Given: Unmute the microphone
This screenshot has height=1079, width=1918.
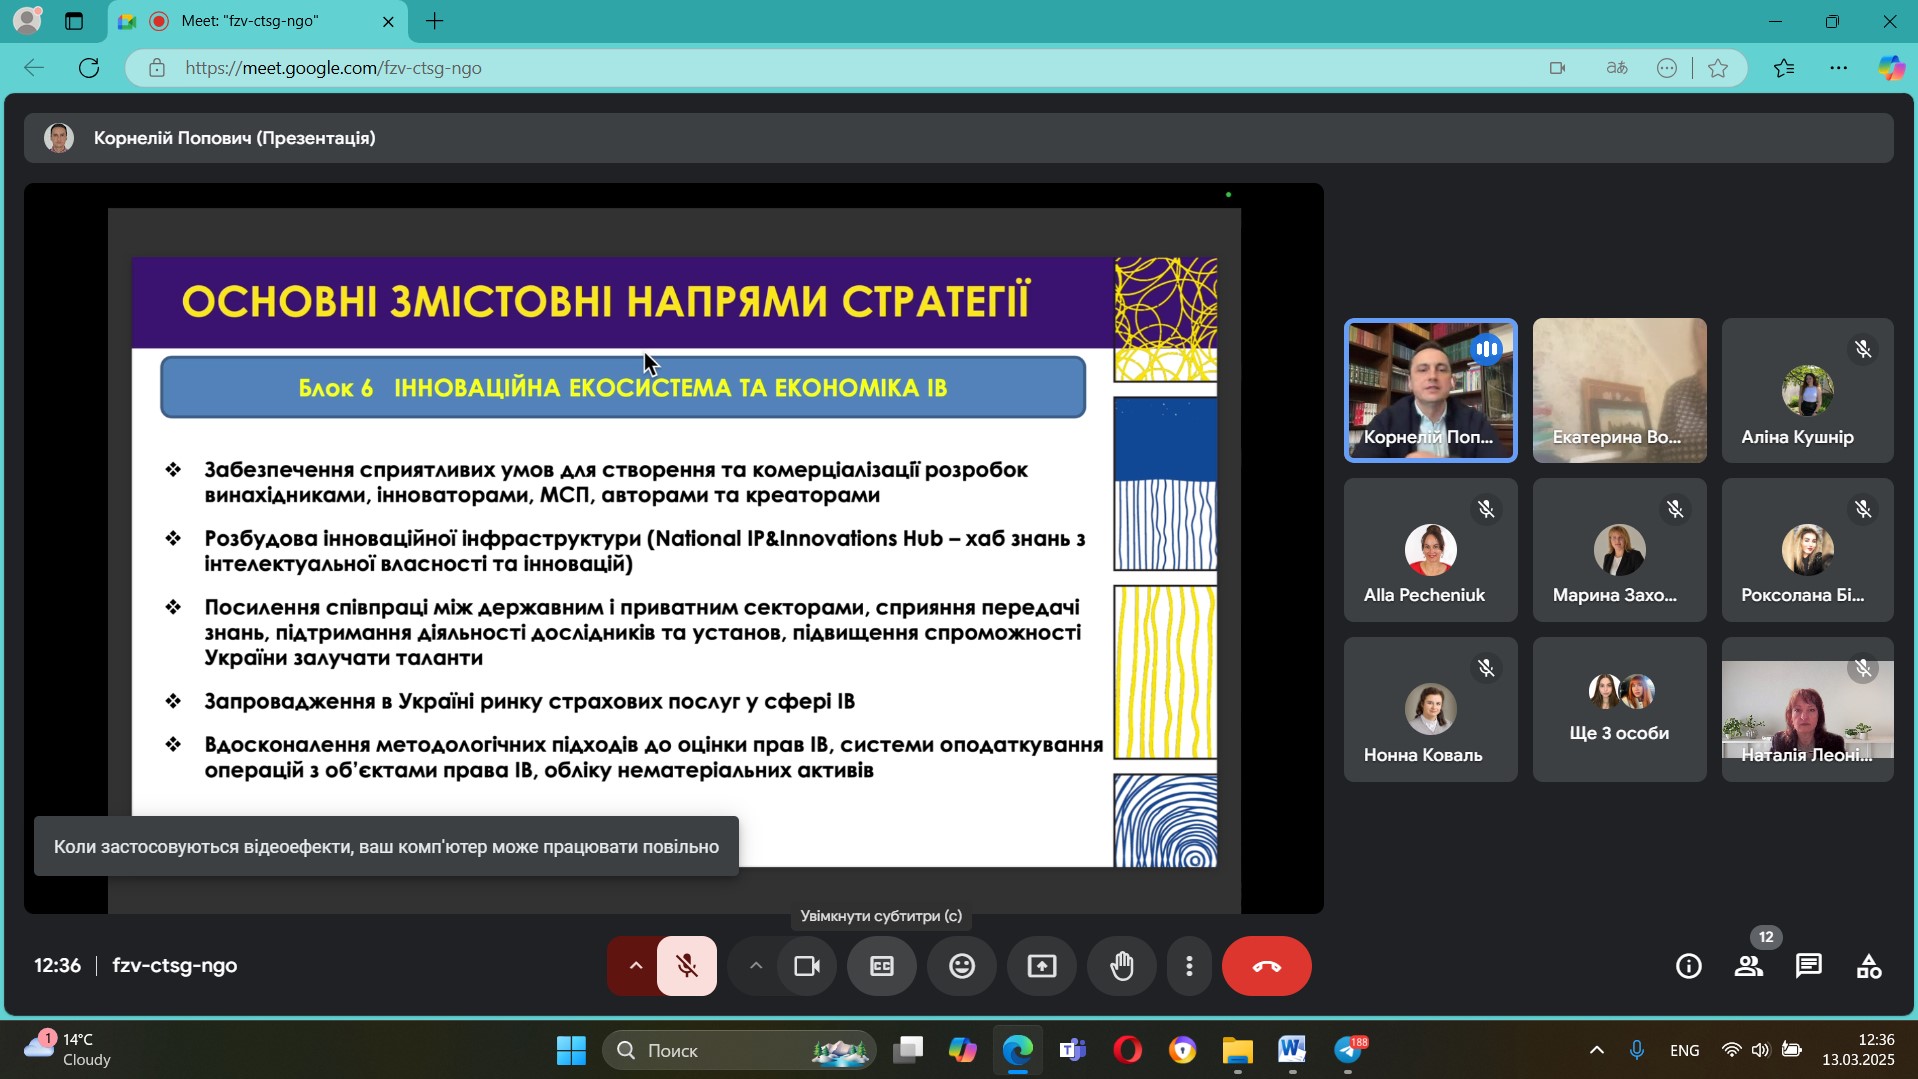Looking at the screenshot, I should tap(687, 966).
